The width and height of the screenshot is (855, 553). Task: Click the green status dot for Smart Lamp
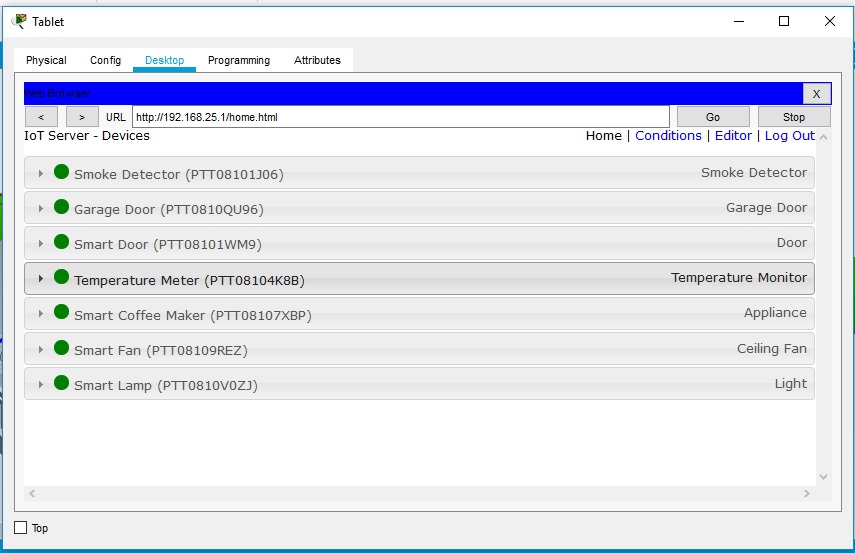61,383
